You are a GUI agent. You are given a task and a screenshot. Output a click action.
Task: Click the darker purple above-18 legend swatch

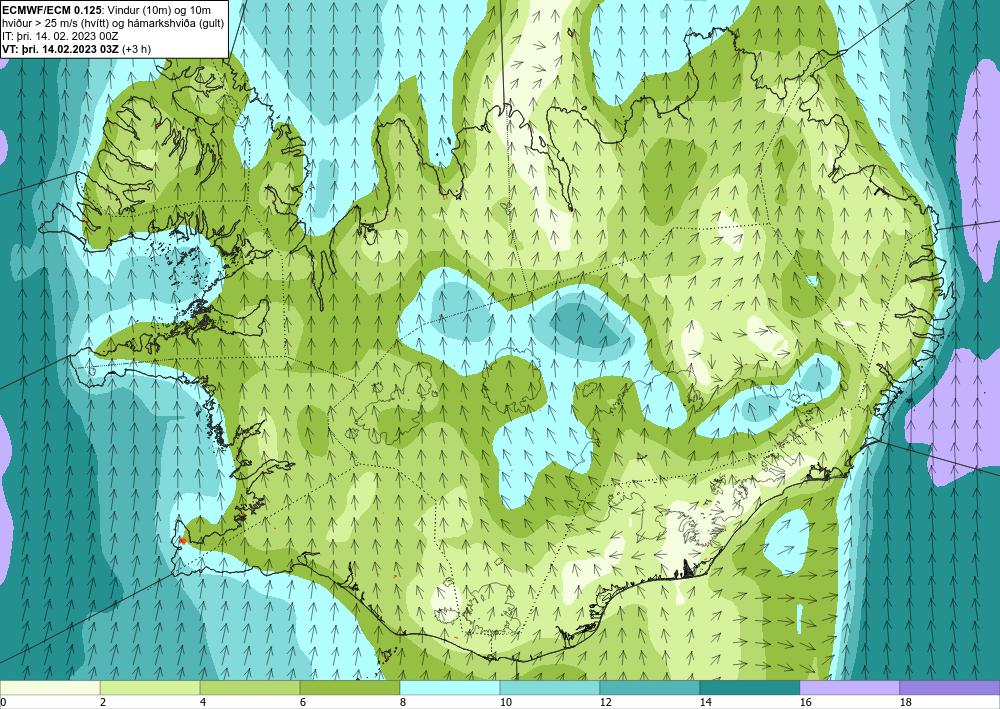coord(950,687)
